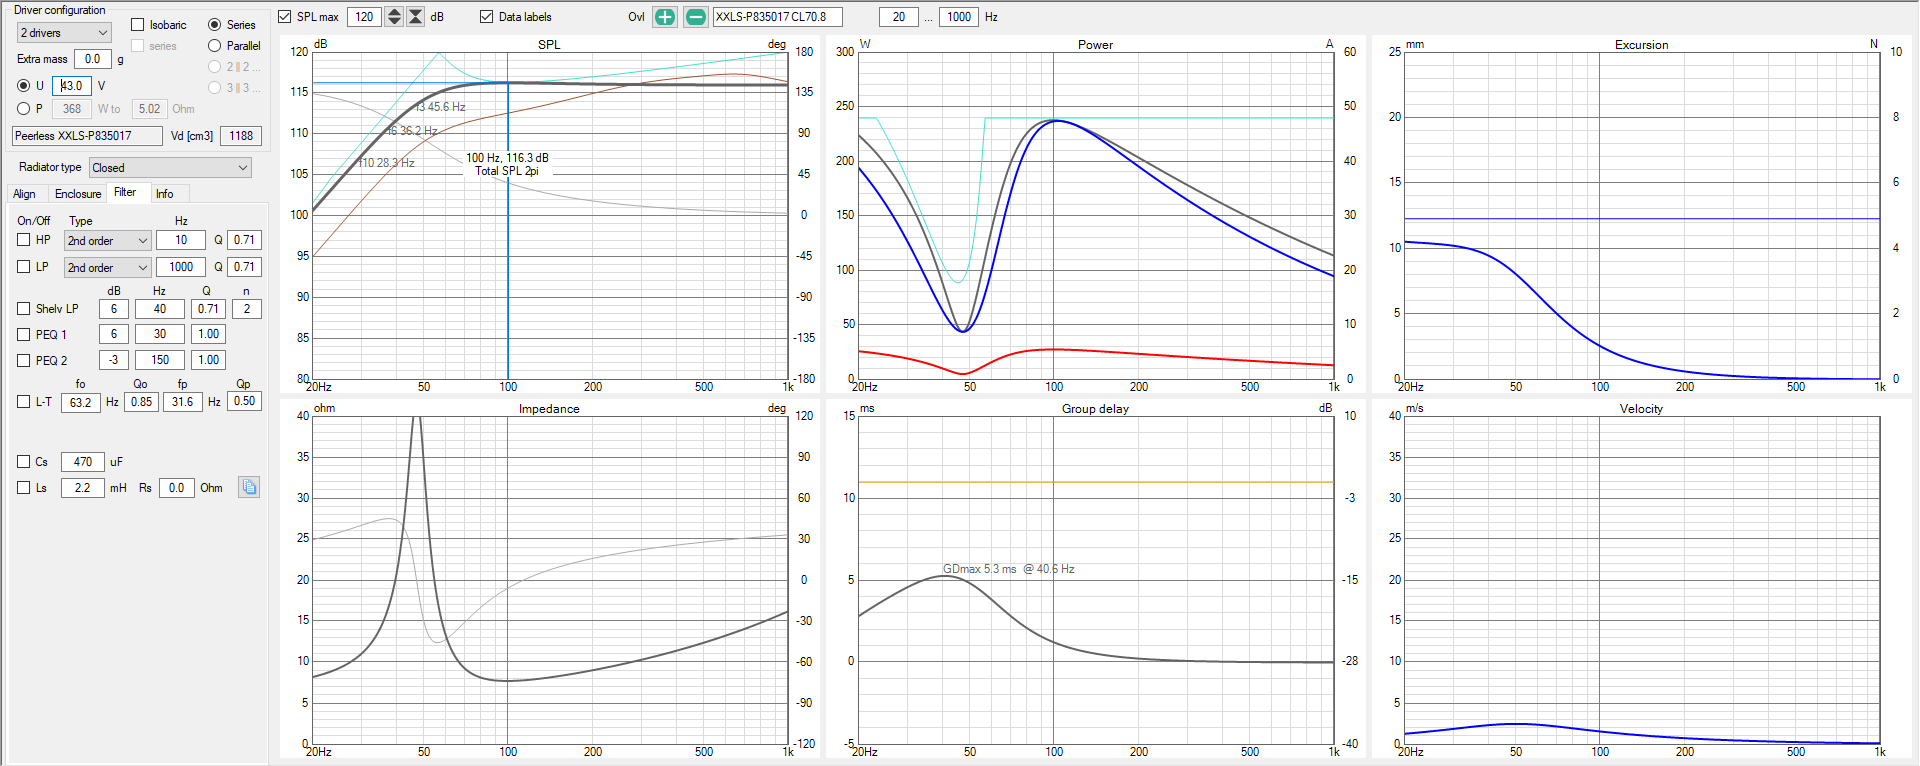Click the Shelv LP Hz field showing 40
Screen dimensions: 1920x766
click(x=160, y=309)
